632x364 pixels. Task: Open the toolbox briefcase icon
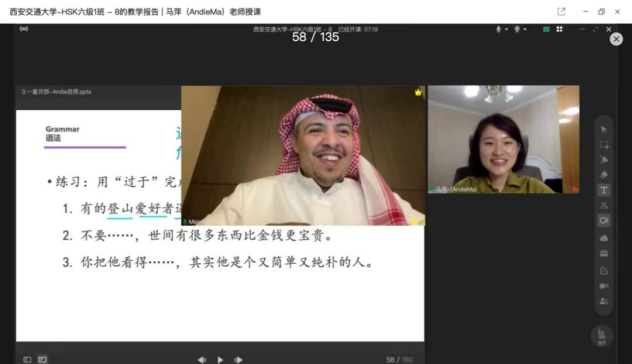603,254
